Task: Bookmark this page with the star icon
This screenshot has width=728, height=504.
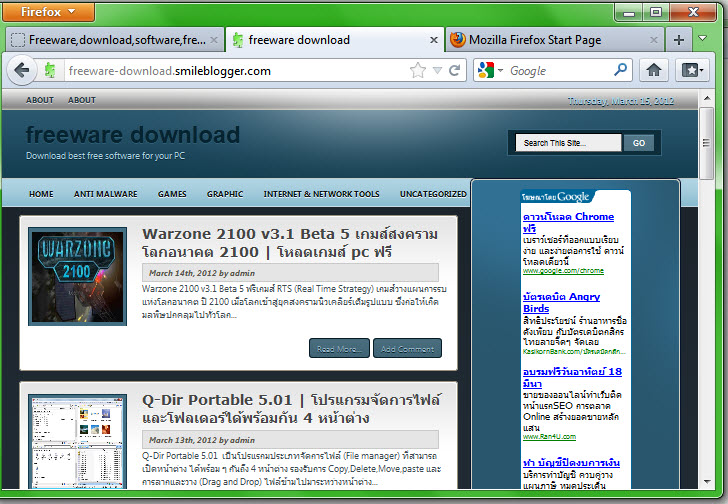Action: point(418,71)
